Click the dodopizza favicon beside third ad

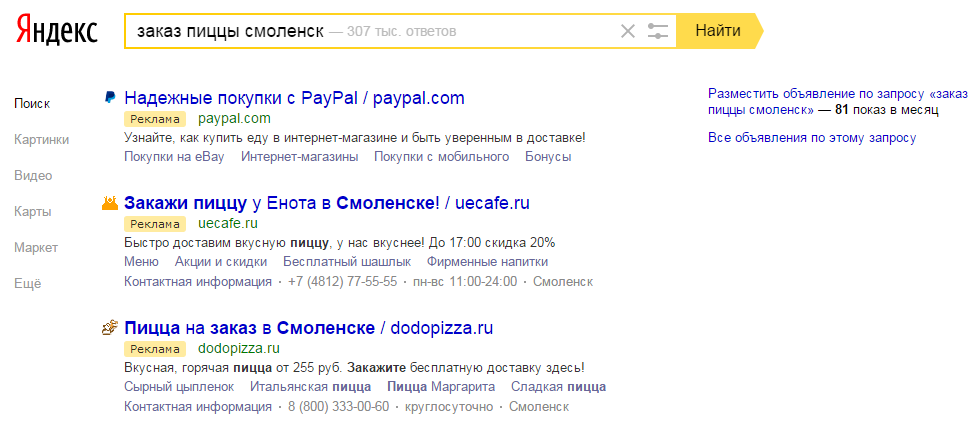tap(110, 328)
